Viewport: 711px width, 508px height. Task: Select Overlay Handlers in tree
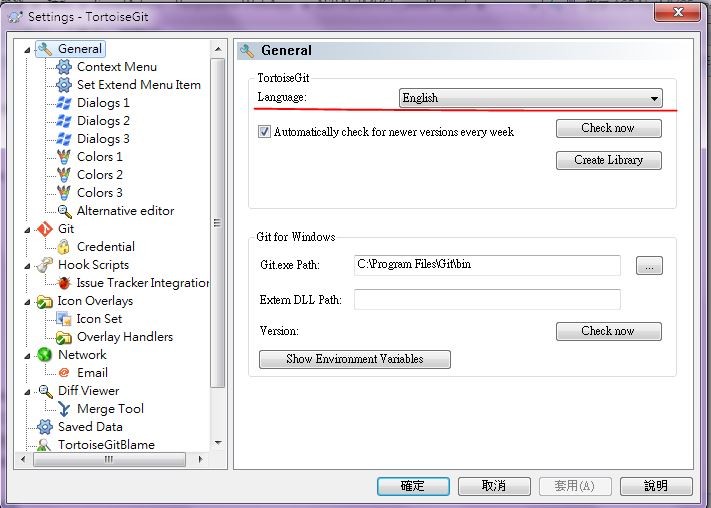[125, 337]
